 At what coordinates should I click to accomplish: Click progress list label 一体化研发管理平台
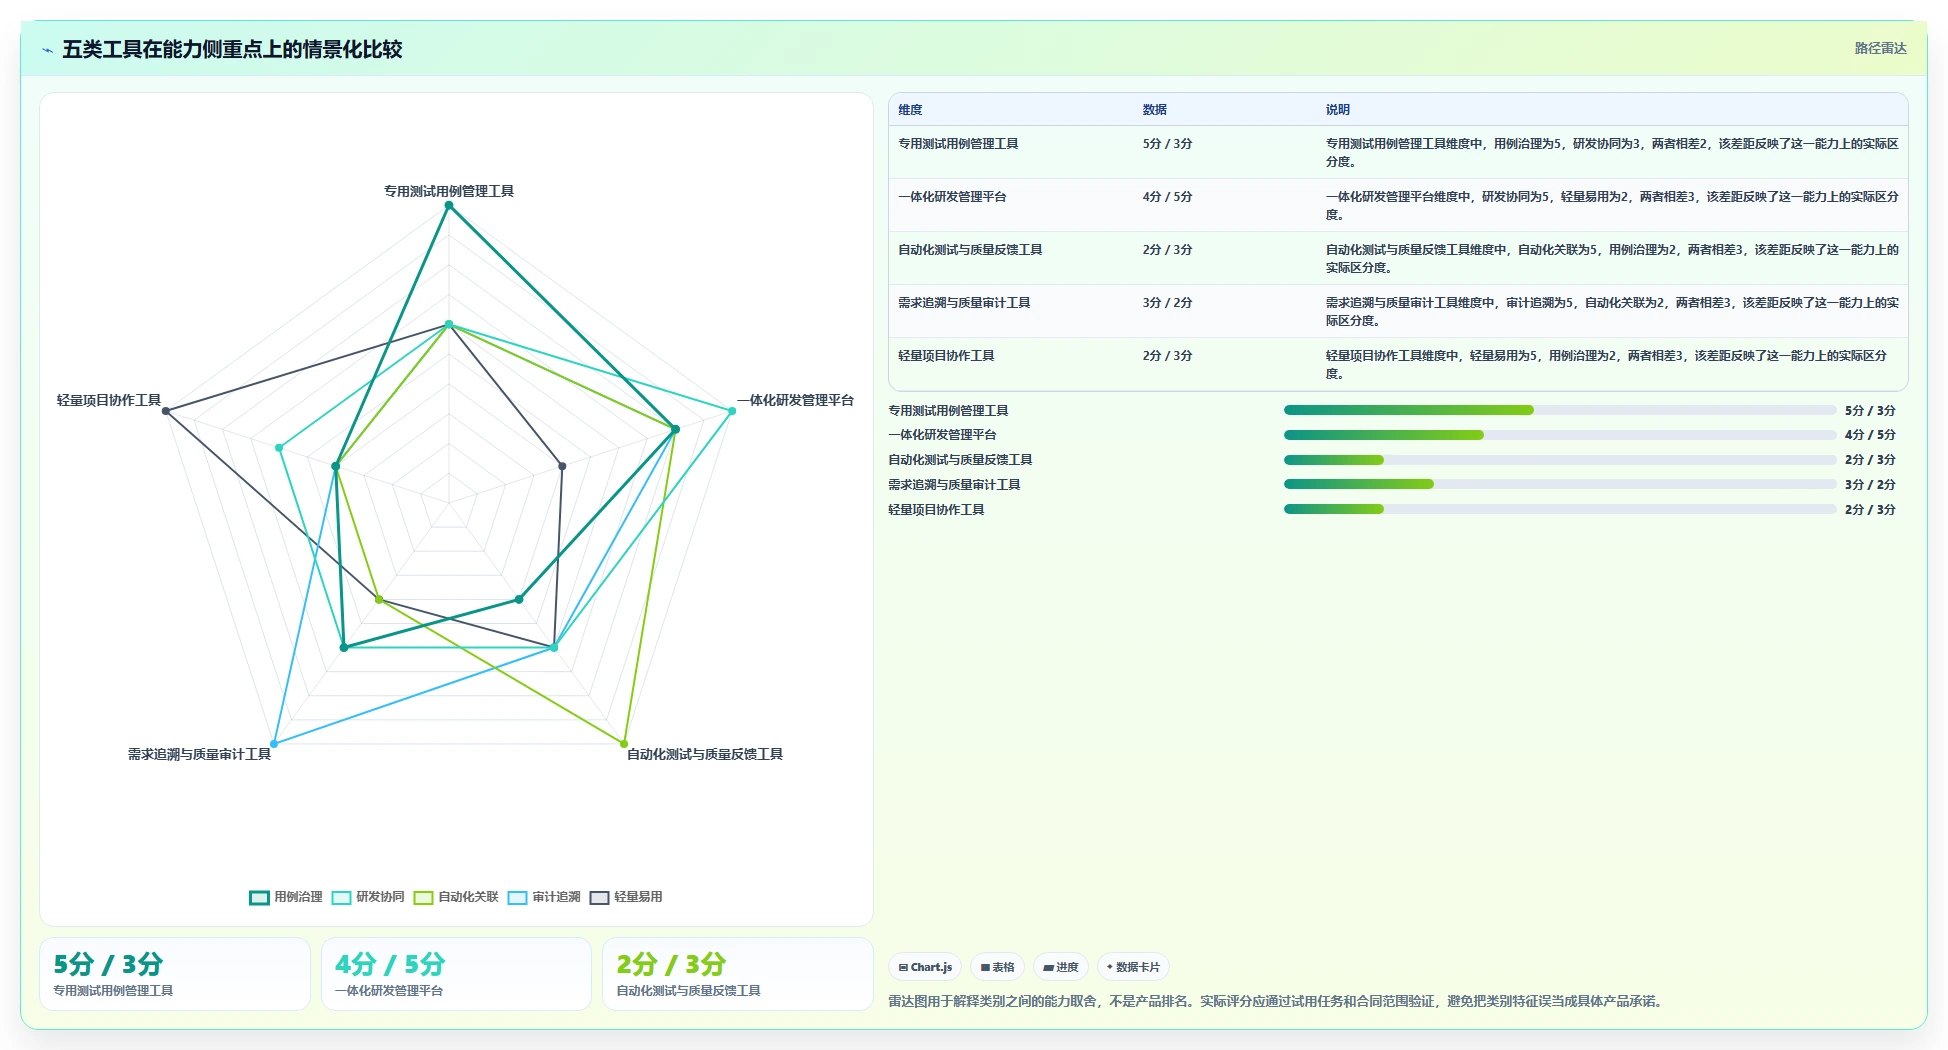point(942,435)
